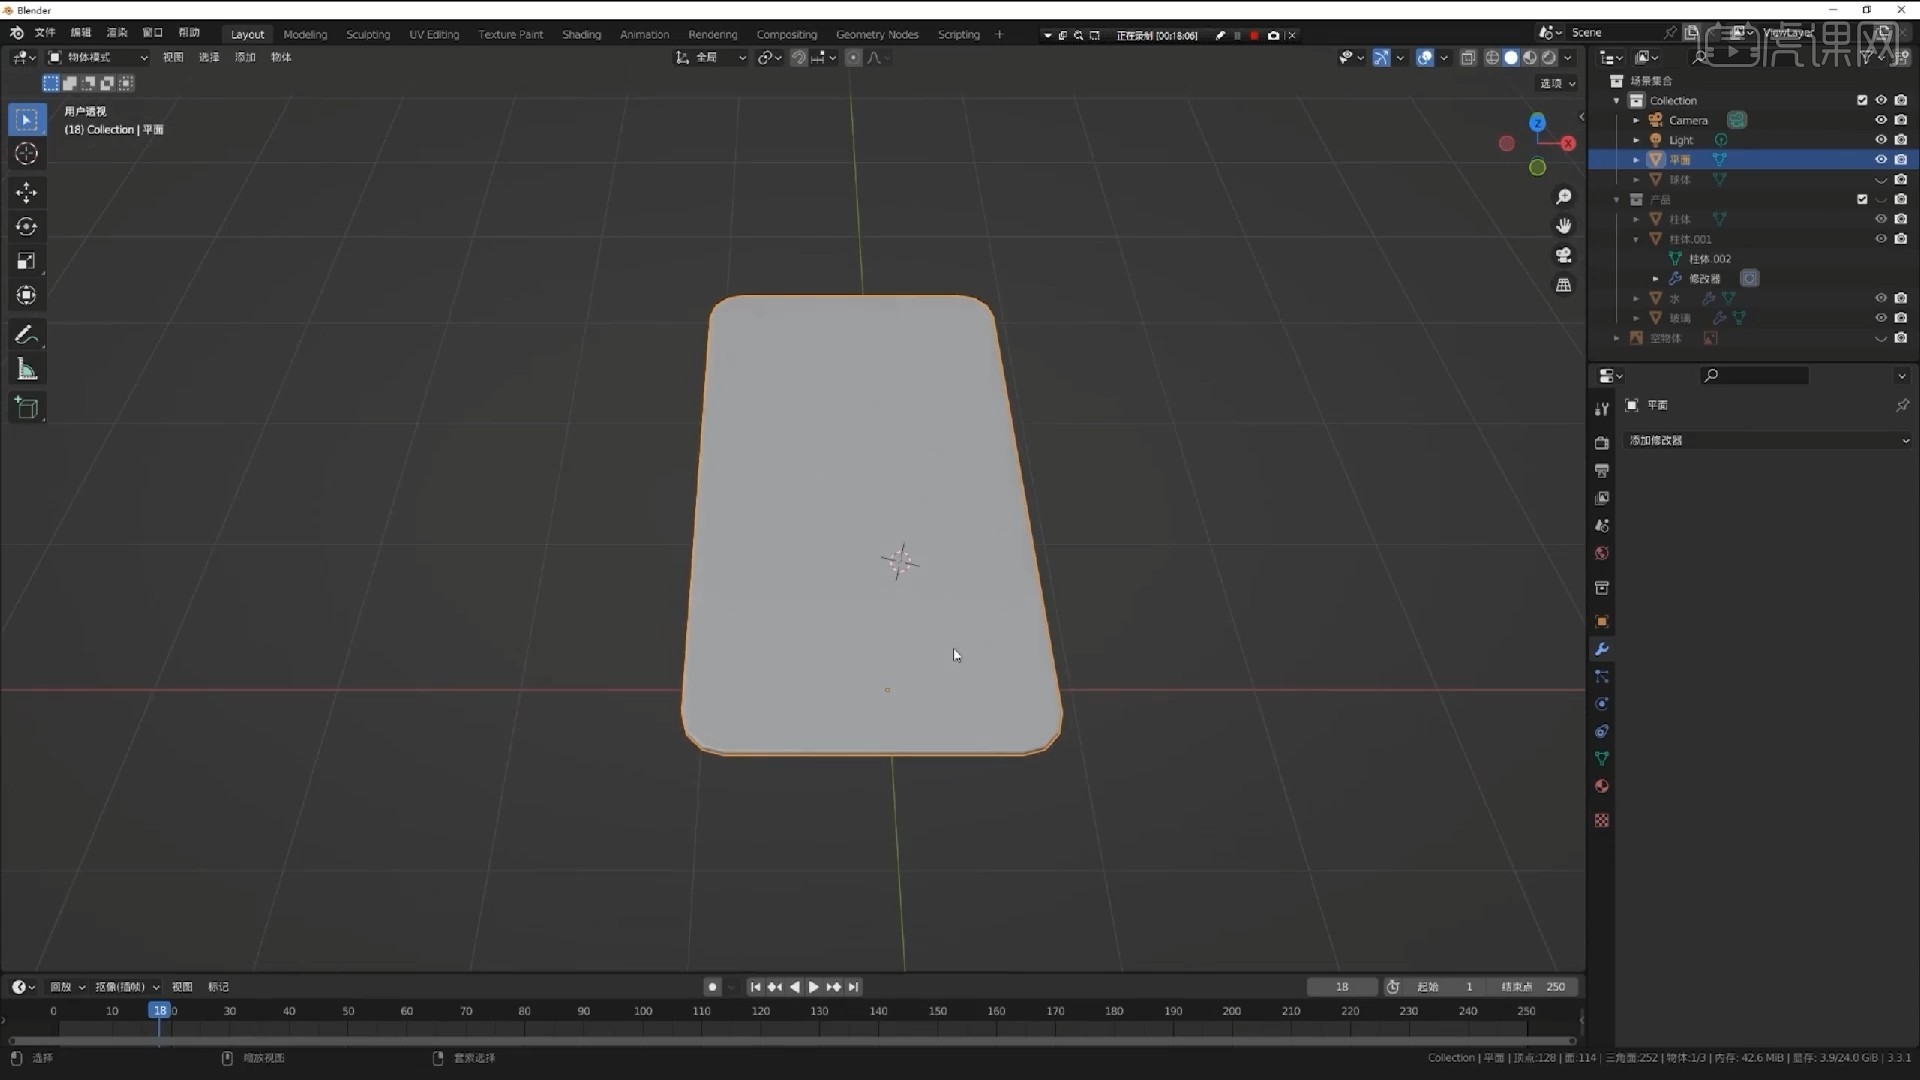
Task: Toggle snapping magnet icon
Action: click(x=798, y=58)
